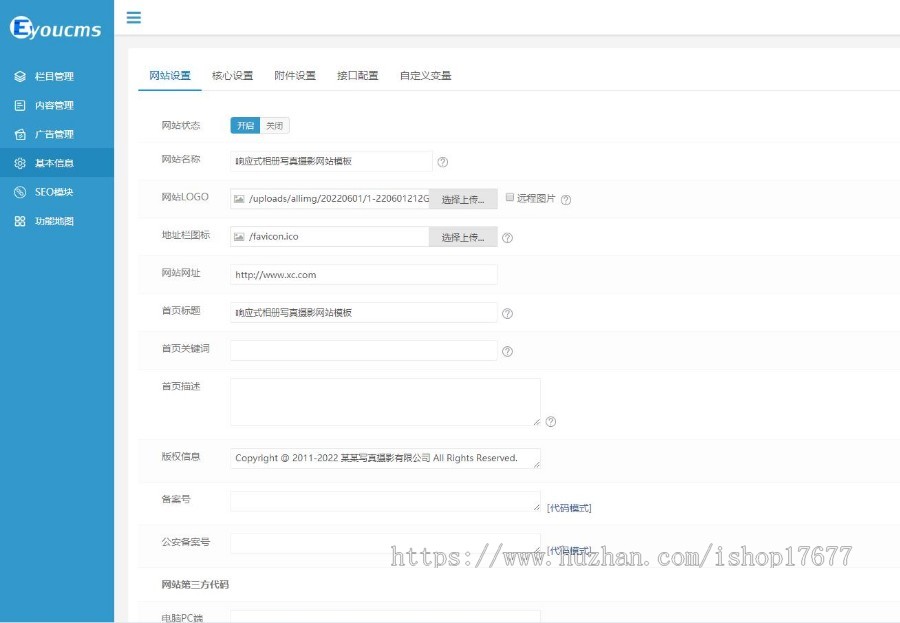The height and width of the screenshot is (623, 900).
Task: Click 选择上传 button for 地址栏图标
Action: (x=463, y=237)
